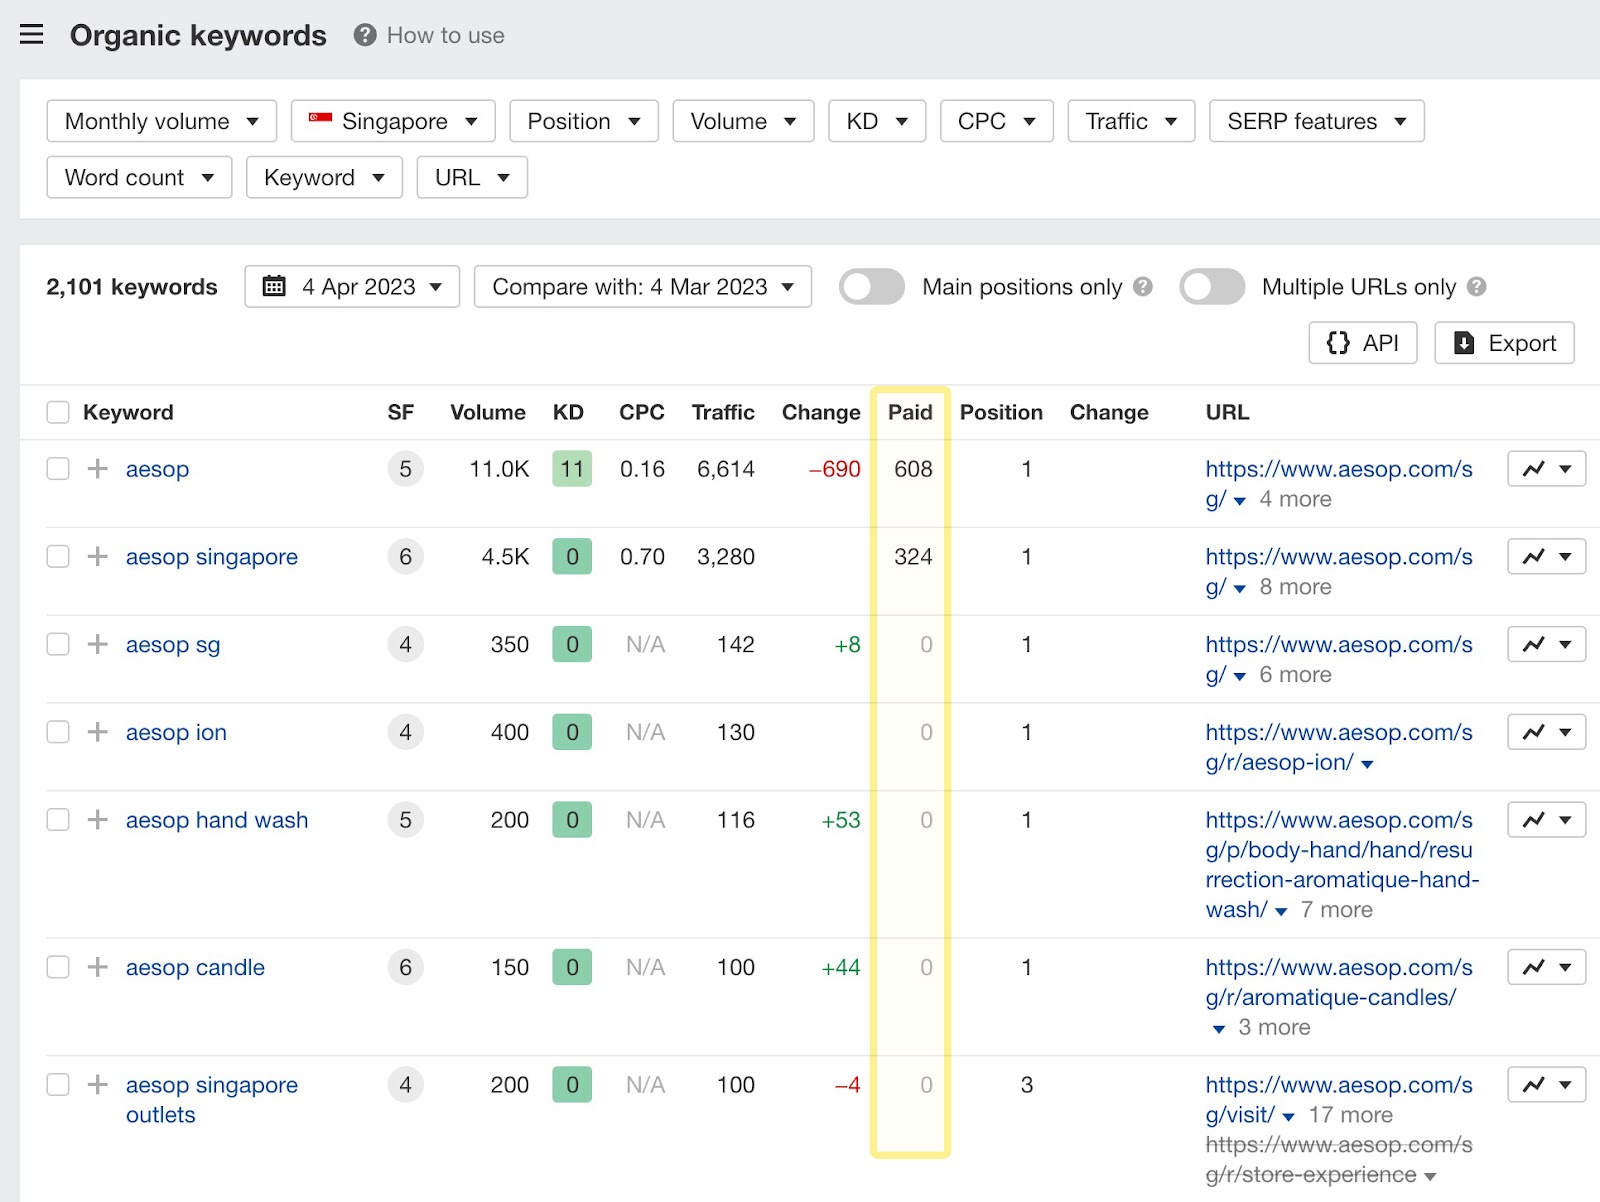Image resolution: width=1600 pixels, height=1202 pixels.
Task: Expand "8 more" URLs for aesop singapore
Action: [x=1294, y=587]
